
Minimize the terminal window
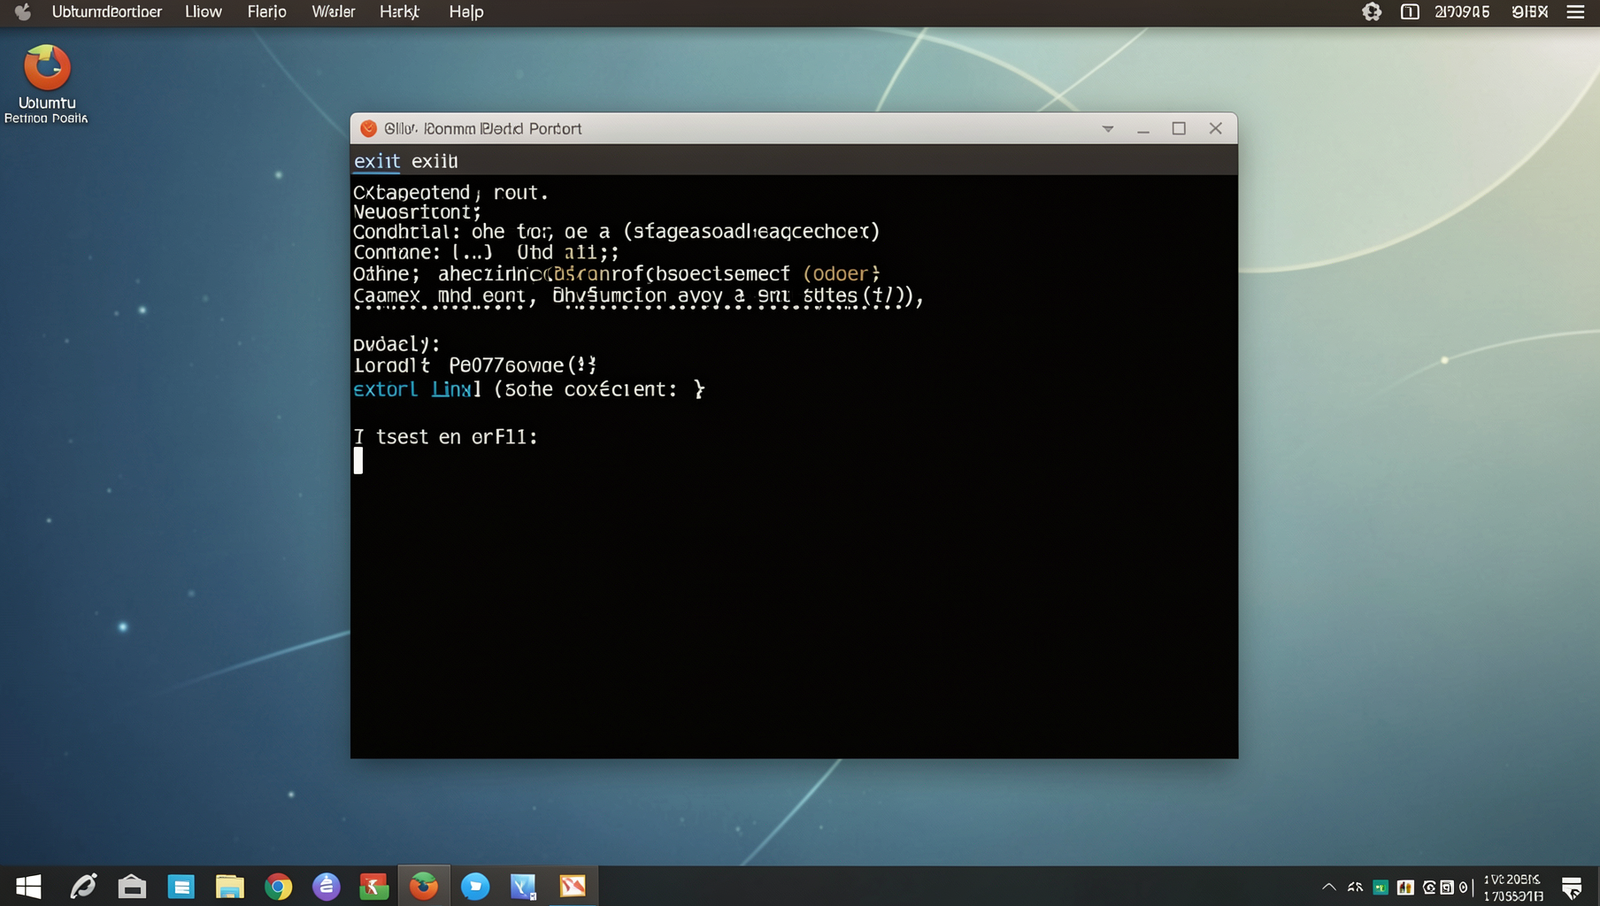click(1143, 129)
